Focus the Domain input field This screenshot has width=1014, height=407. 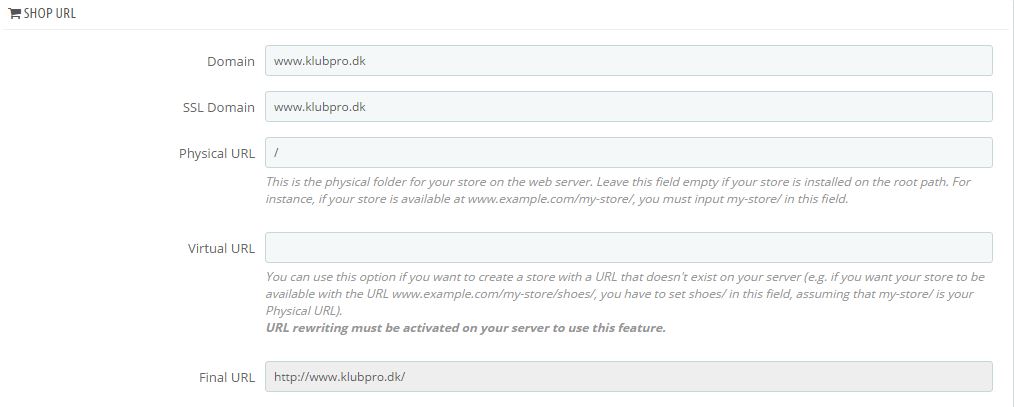pos(629,61)
